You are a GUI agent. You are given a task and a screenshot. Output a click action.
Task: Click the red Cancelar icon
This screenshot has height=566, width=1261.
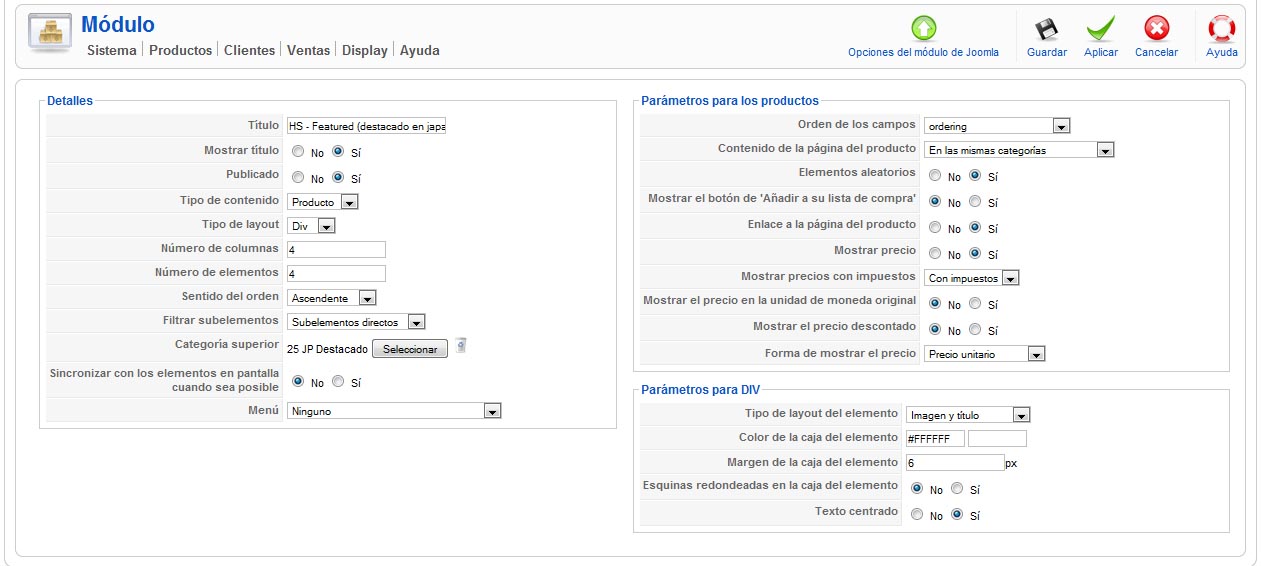[1156, 29]
